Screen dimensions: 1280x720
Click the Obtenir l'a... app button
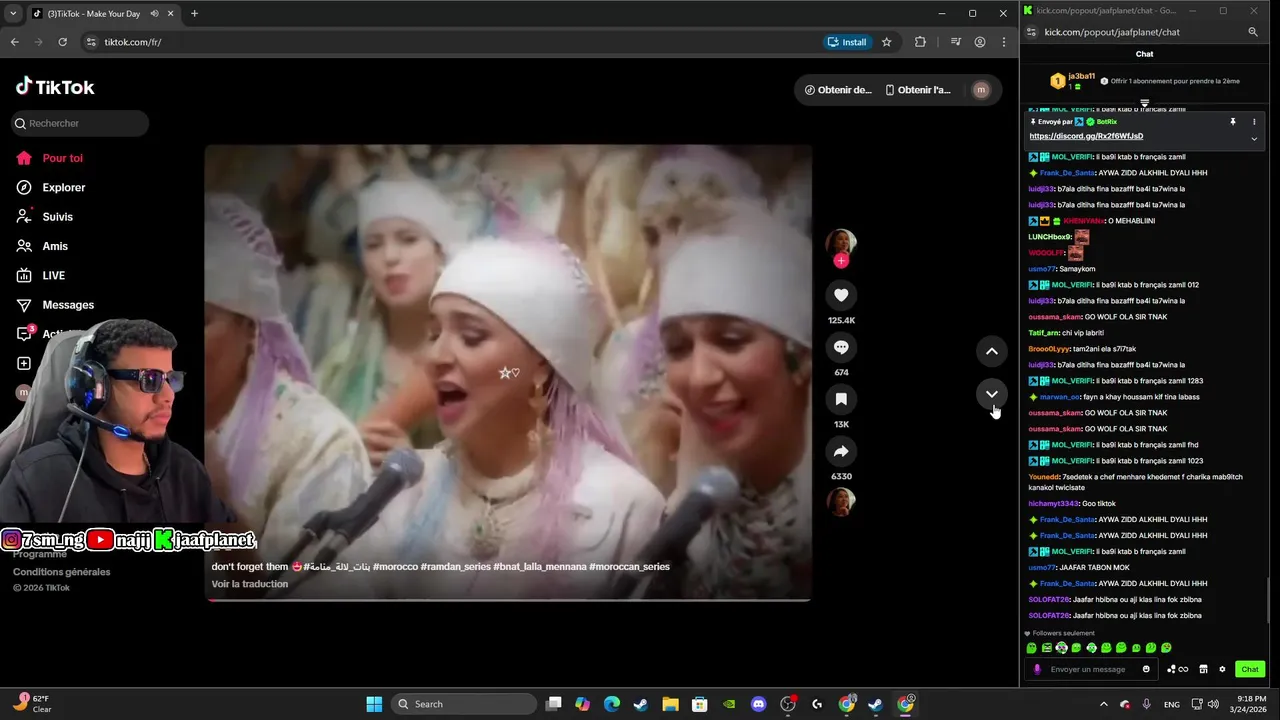918,90
